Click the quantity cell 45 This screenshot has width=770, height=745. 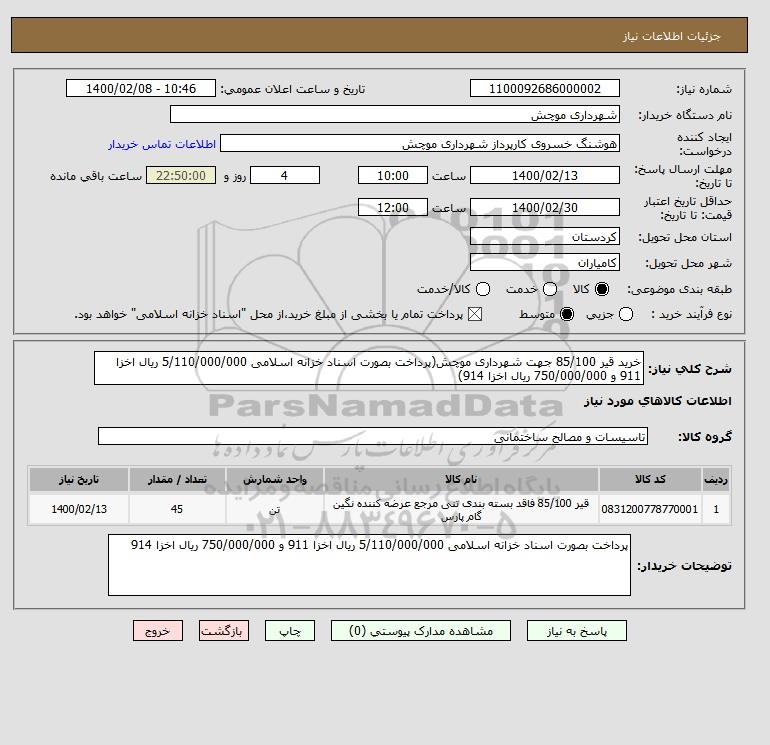click(x=177, y=509)
